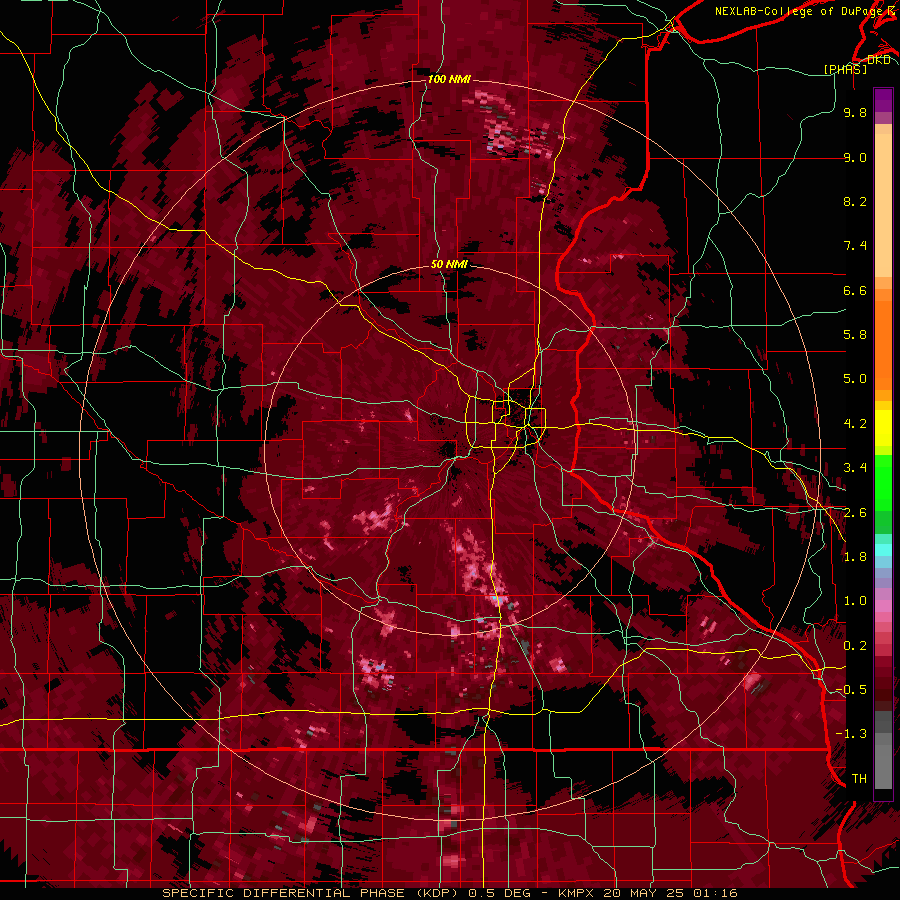Click the [PHAS] legend unit label

(845, 69)
